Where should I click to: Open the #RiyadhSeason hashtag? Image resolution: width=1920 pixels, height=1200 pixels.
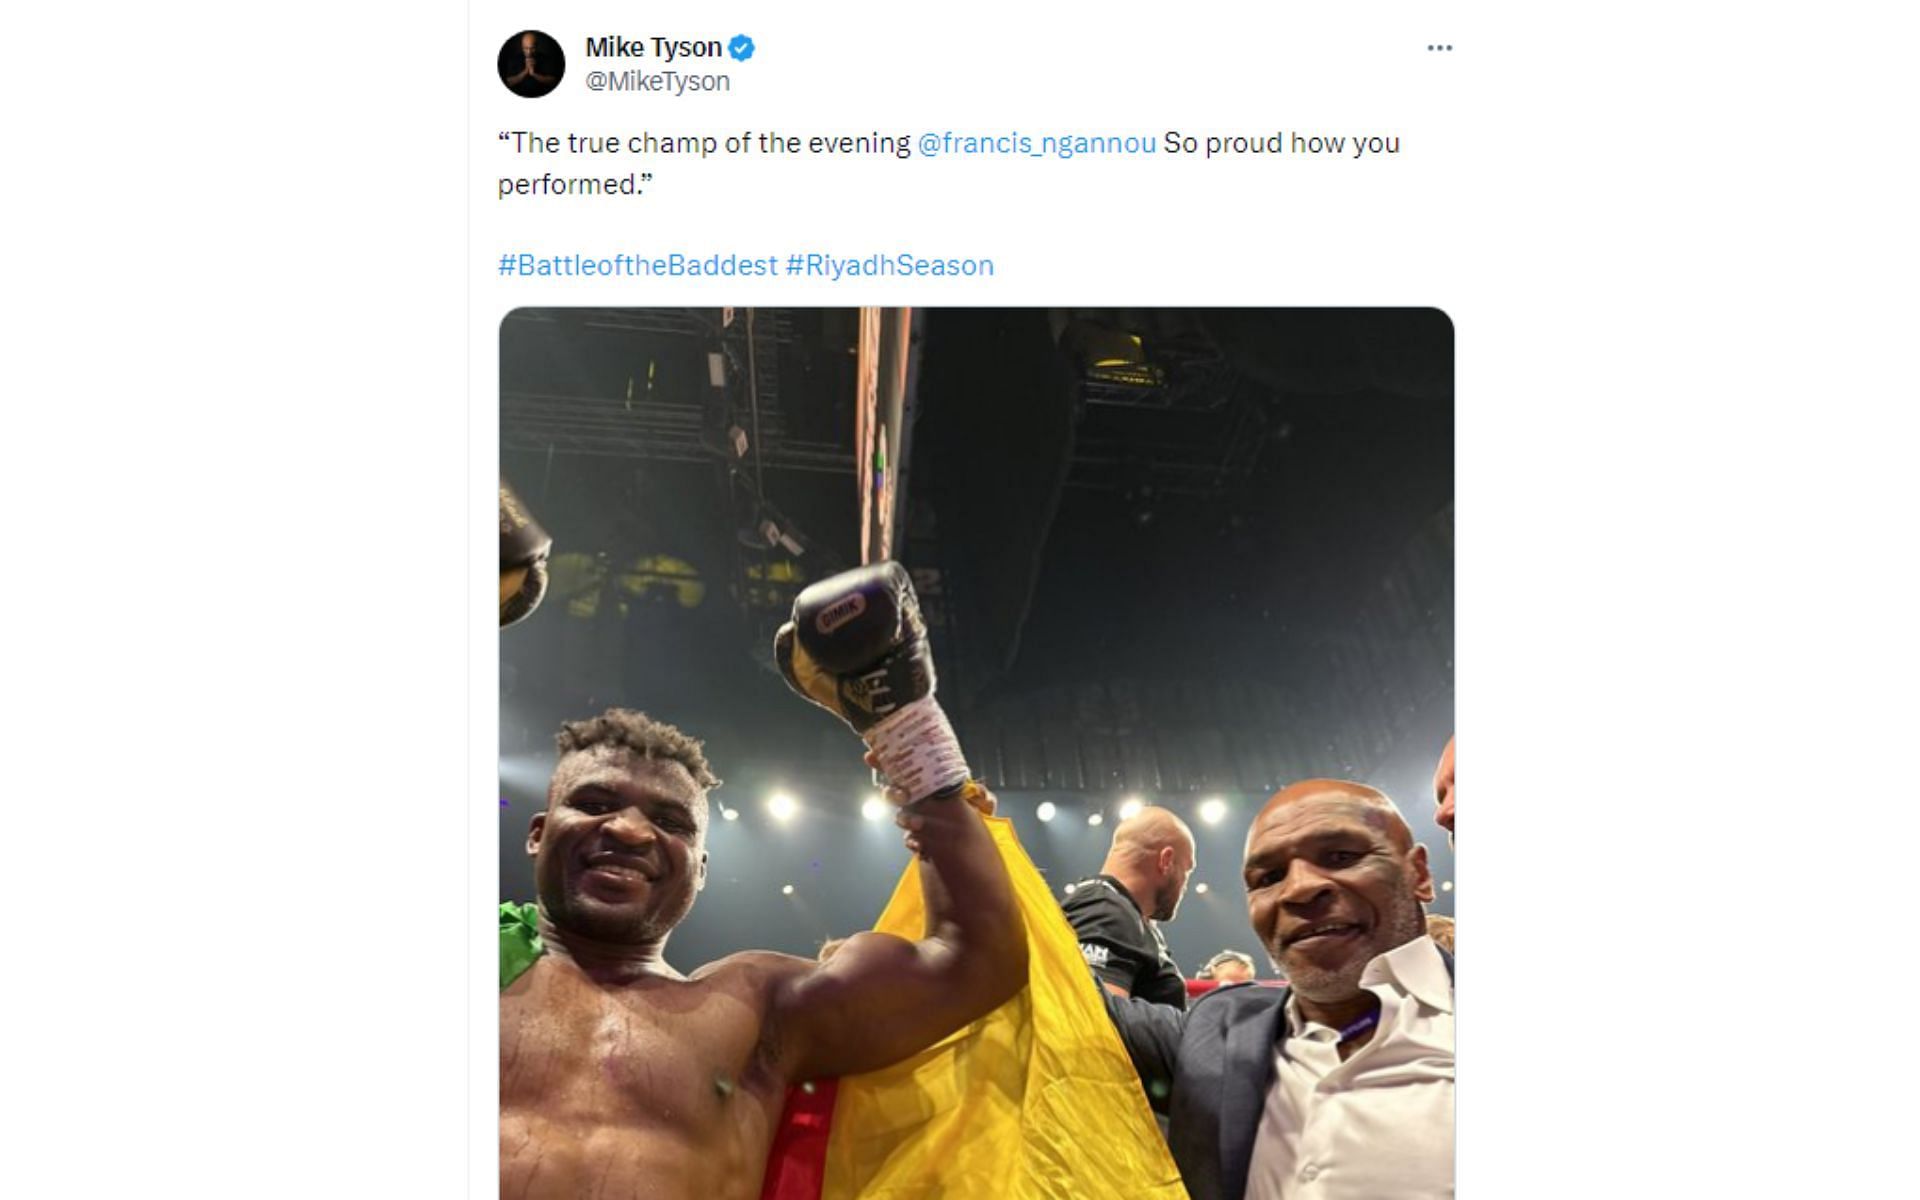point(889,265)
